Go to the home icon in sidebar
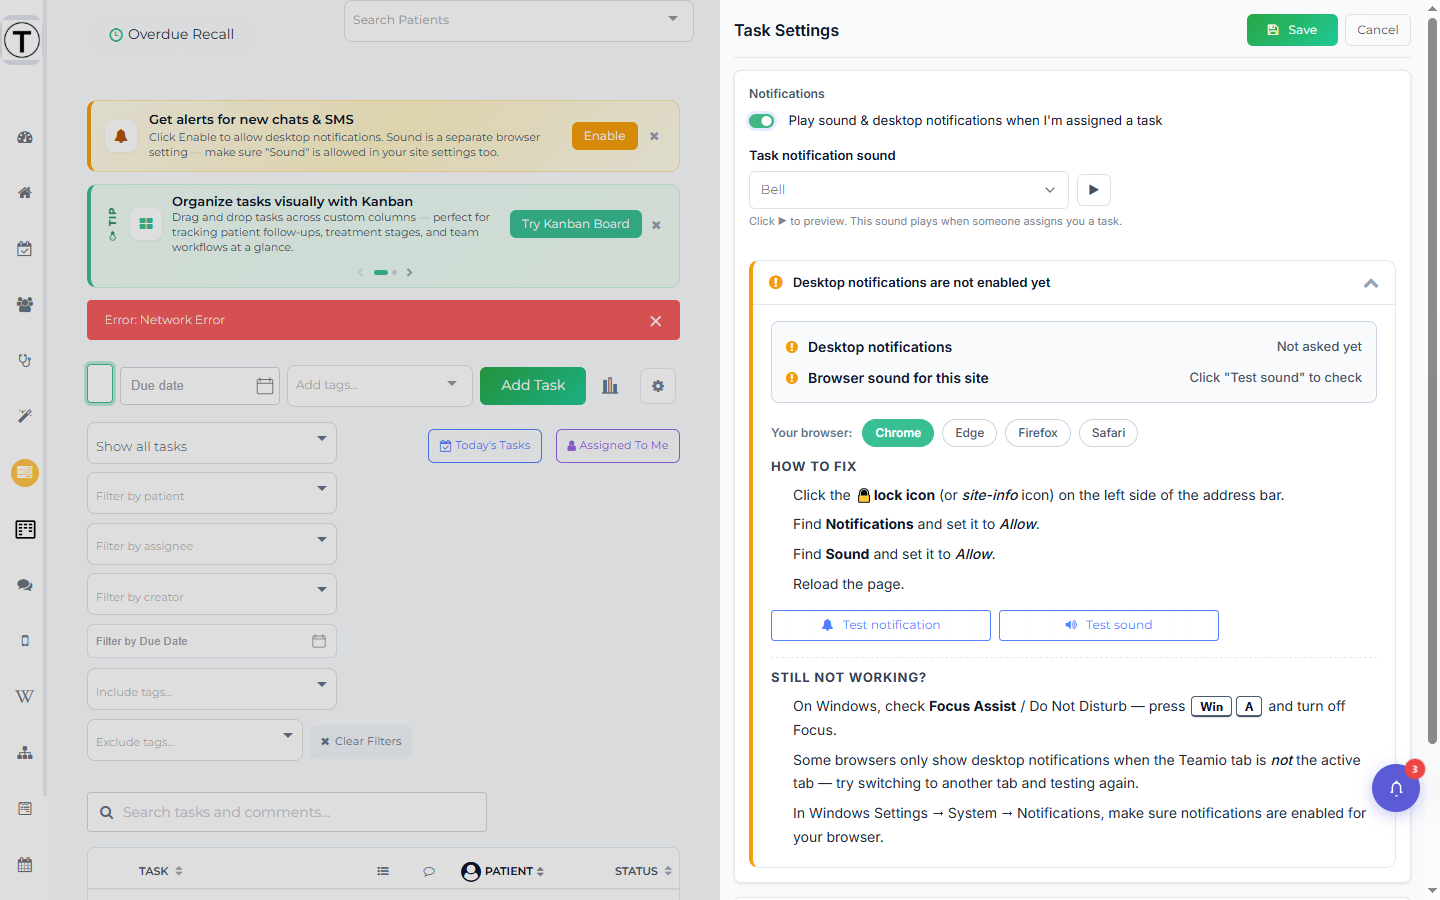Screen dimensions: 1440x900 pyautogui.click(x=25, y=193)
